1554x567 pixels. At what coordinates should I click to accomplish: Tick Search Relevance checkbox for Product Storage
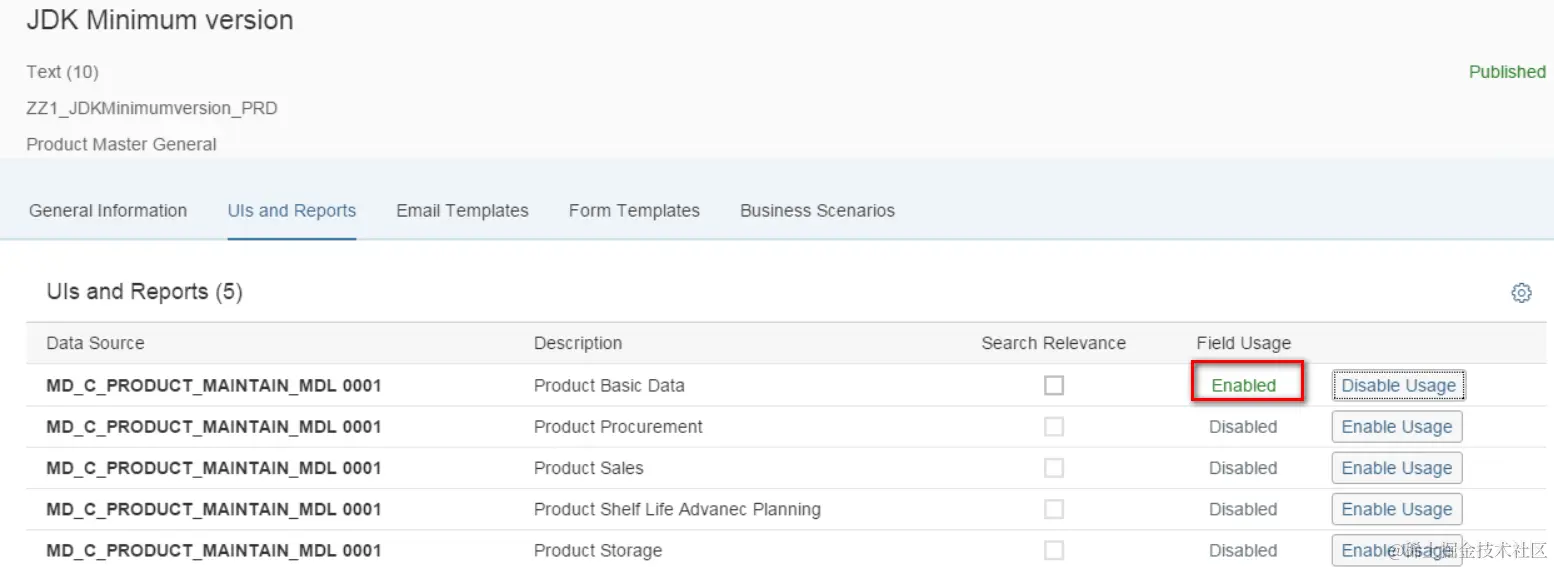(1054, 550)
